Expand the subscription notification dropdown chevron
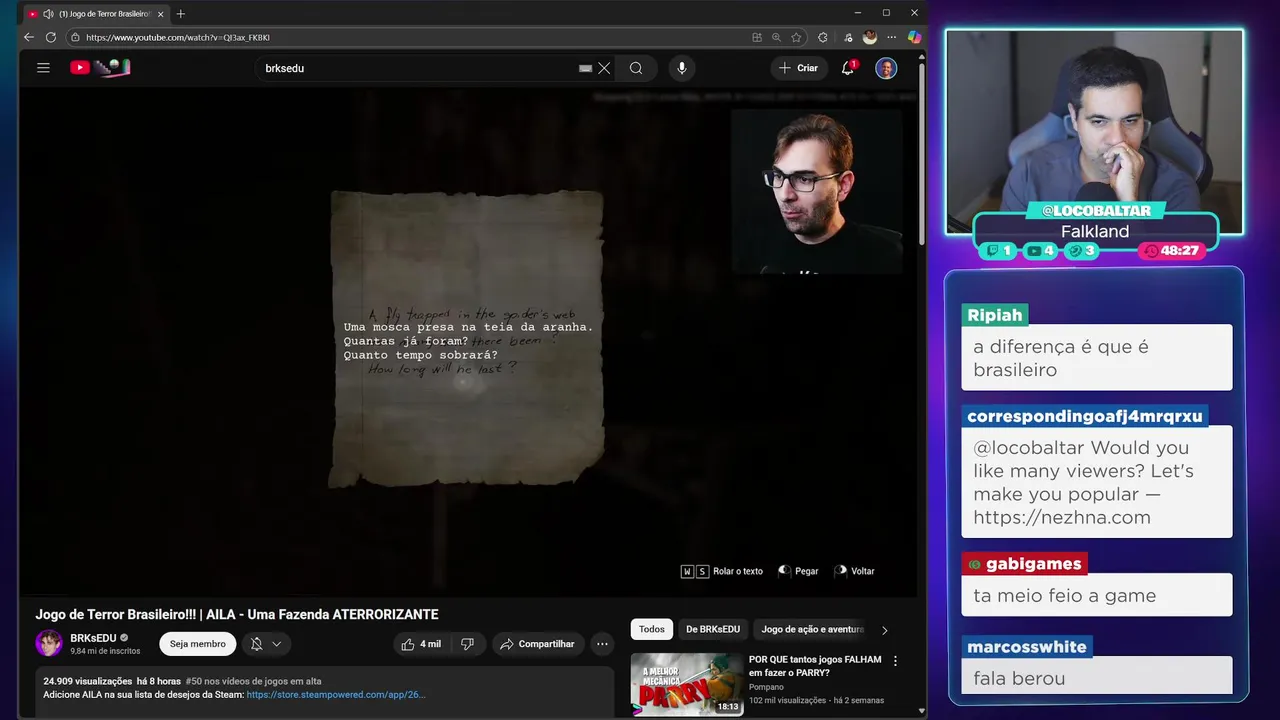 pyautogui.click(x=277, y=644)
